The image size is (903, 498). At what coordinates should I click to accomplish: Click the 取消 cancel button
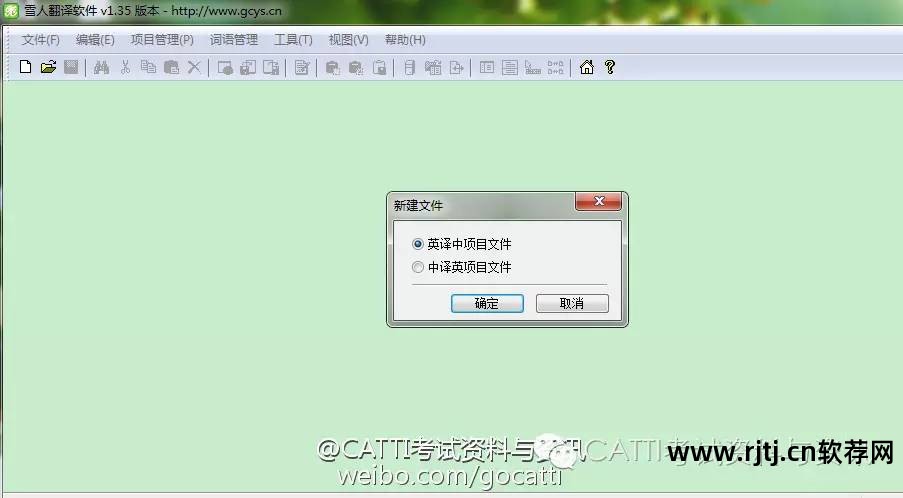coord(572,303)
